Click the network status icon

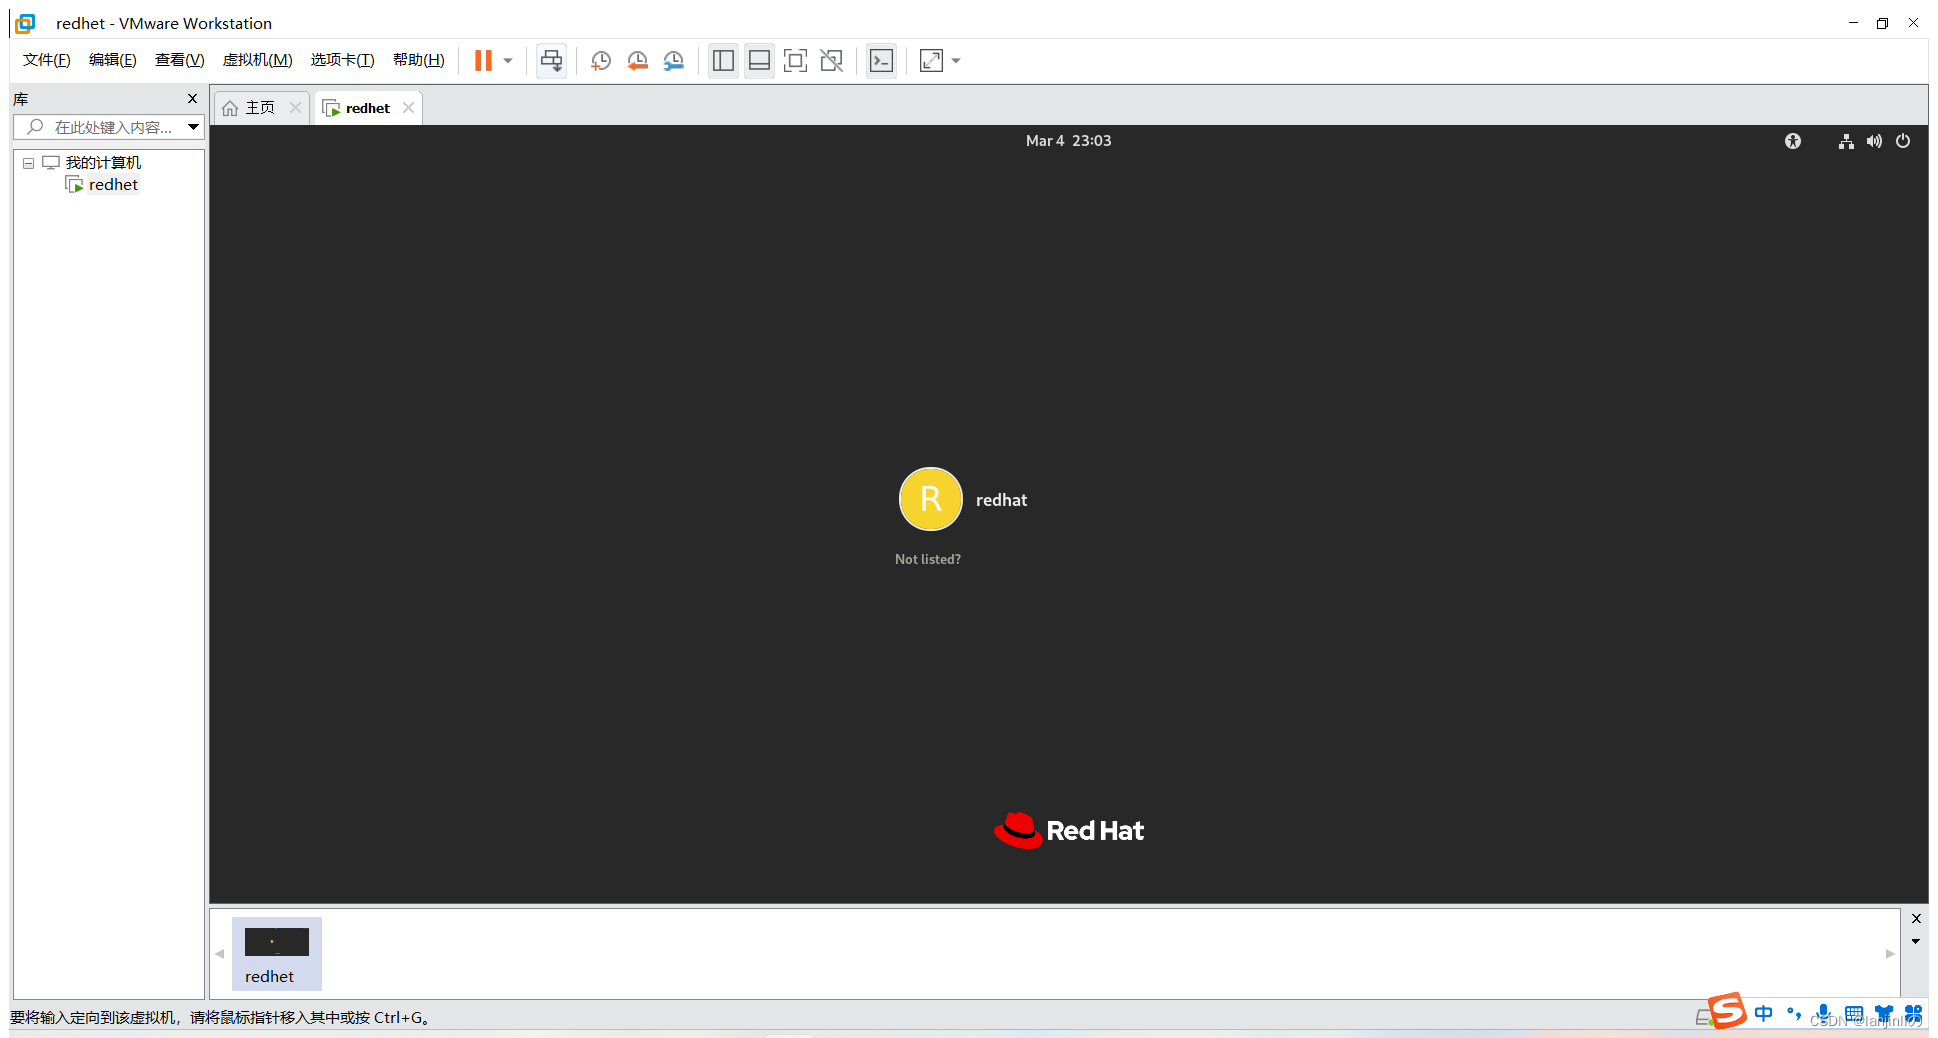point(1846,141)
